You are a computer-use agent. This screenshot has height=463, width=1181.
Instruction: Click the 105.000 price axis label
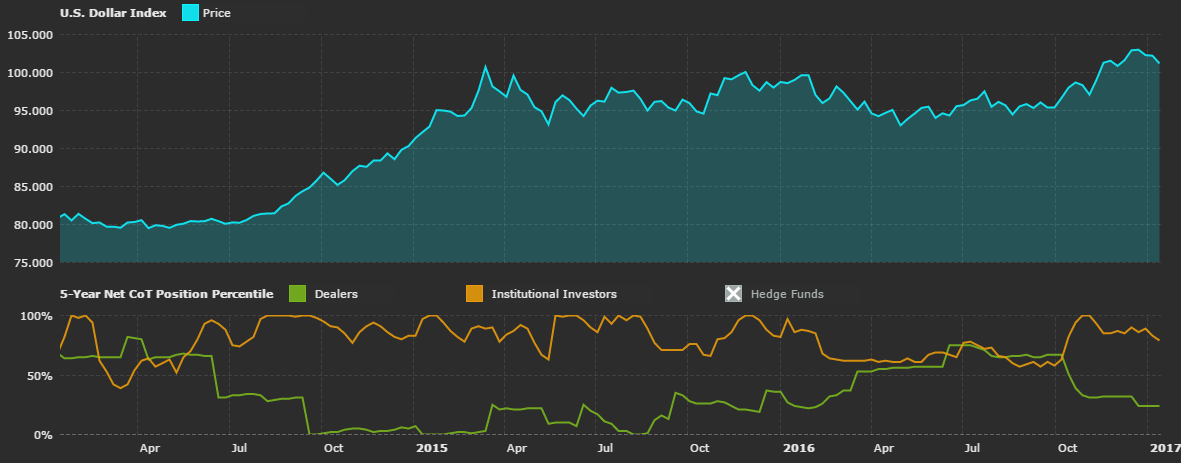pos(29,35)
